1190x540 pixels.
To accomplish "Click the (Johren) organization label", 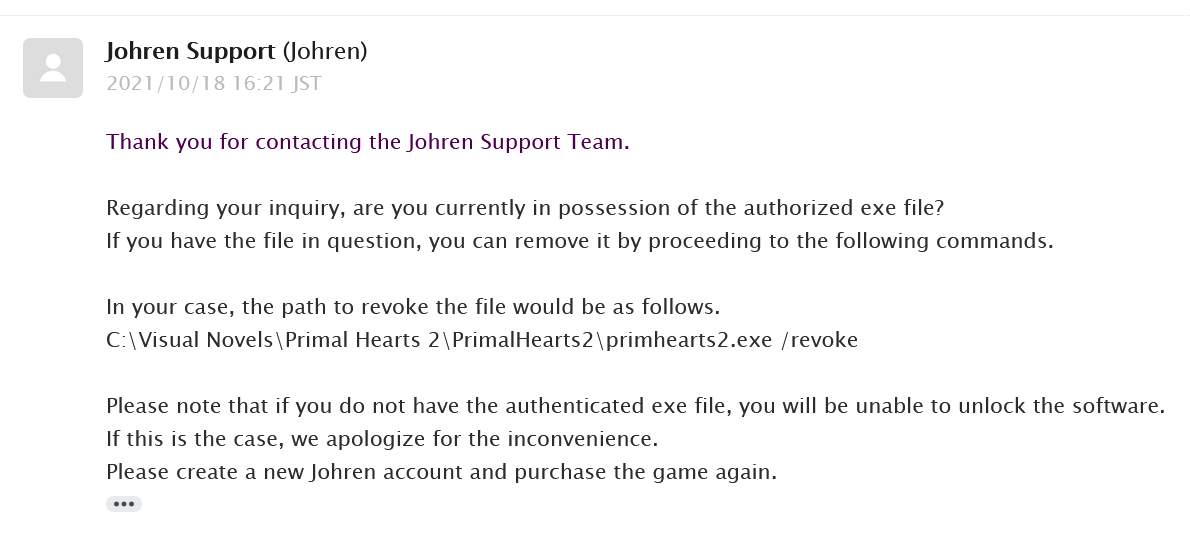I will pyautogui.click(x=325, y=52).
